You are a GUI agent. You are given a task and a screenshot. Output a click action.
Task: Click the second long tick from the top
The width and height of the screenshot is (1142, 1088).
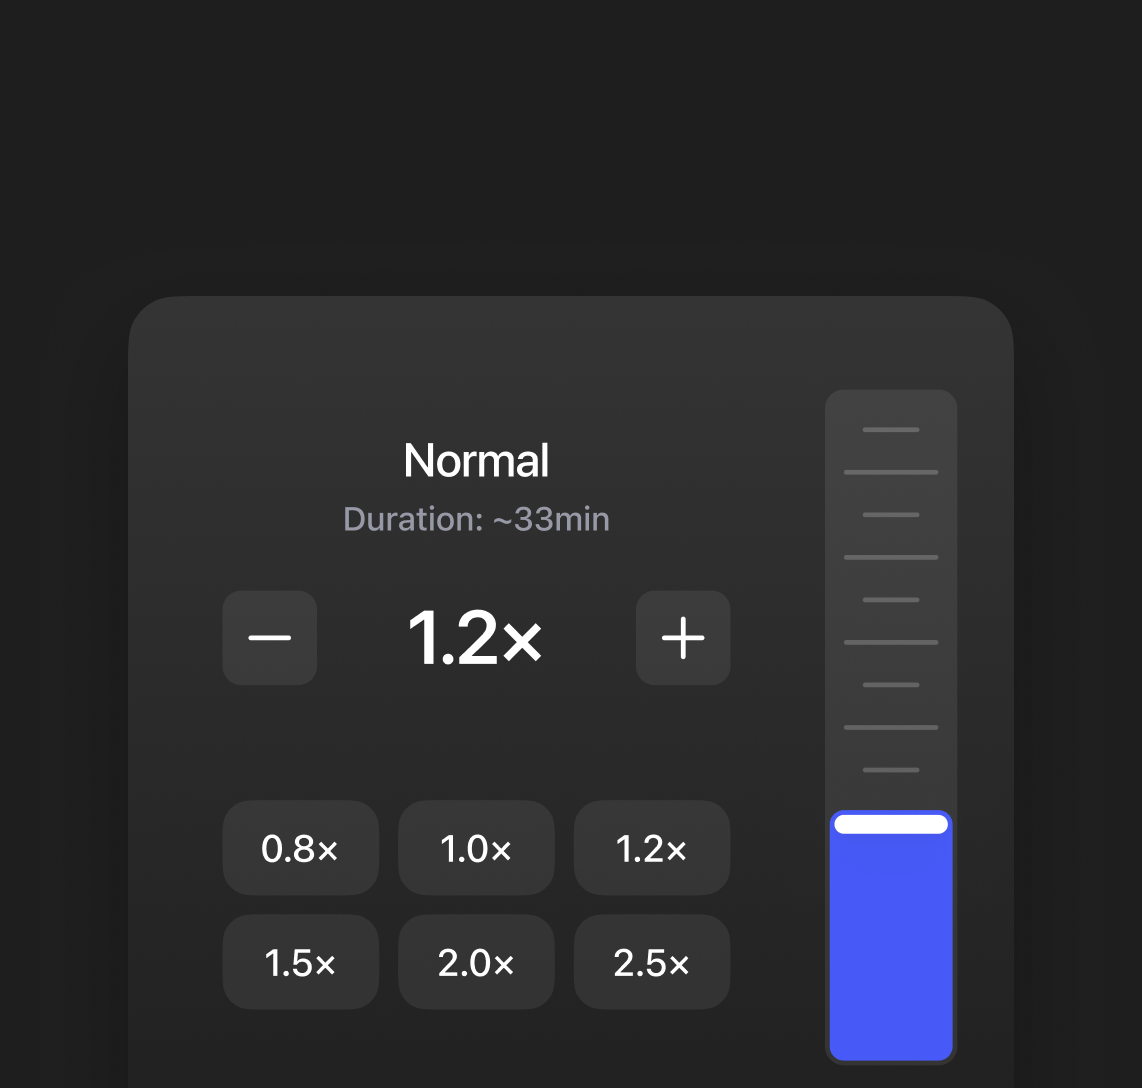tap(891, 557)
